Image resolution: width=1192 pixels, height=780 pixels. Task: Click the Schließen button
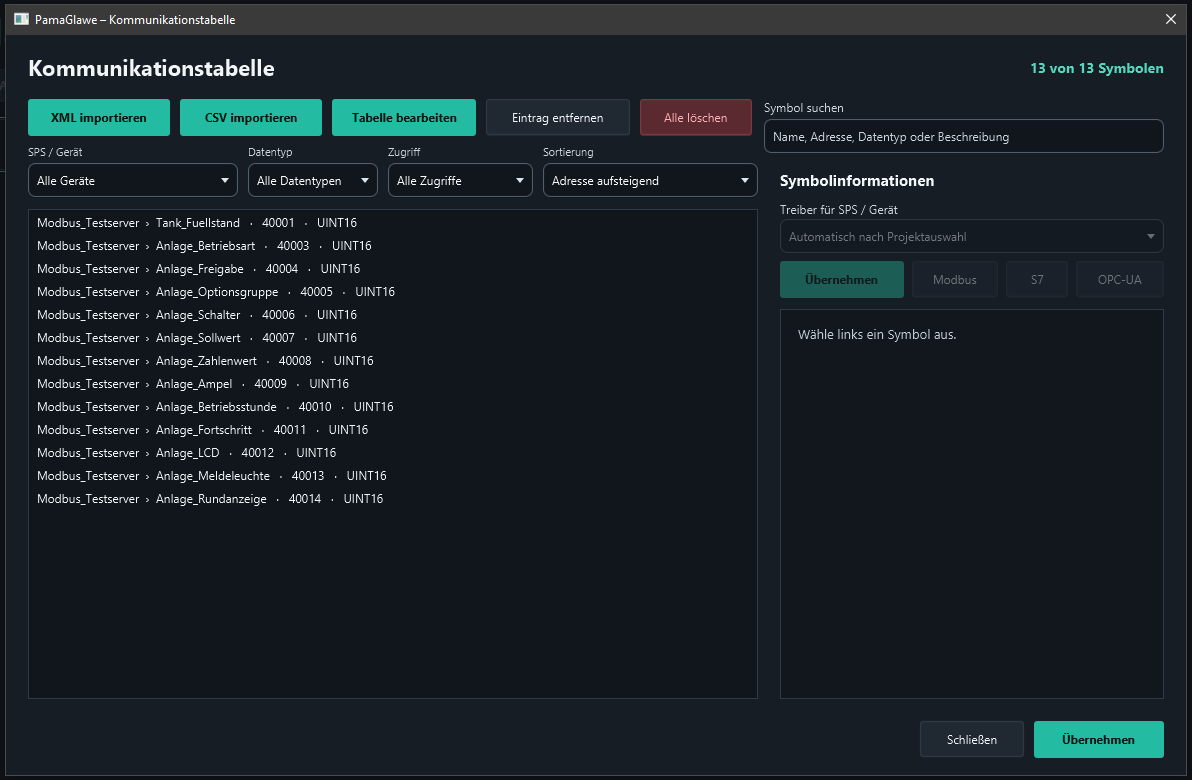point(972,740)
